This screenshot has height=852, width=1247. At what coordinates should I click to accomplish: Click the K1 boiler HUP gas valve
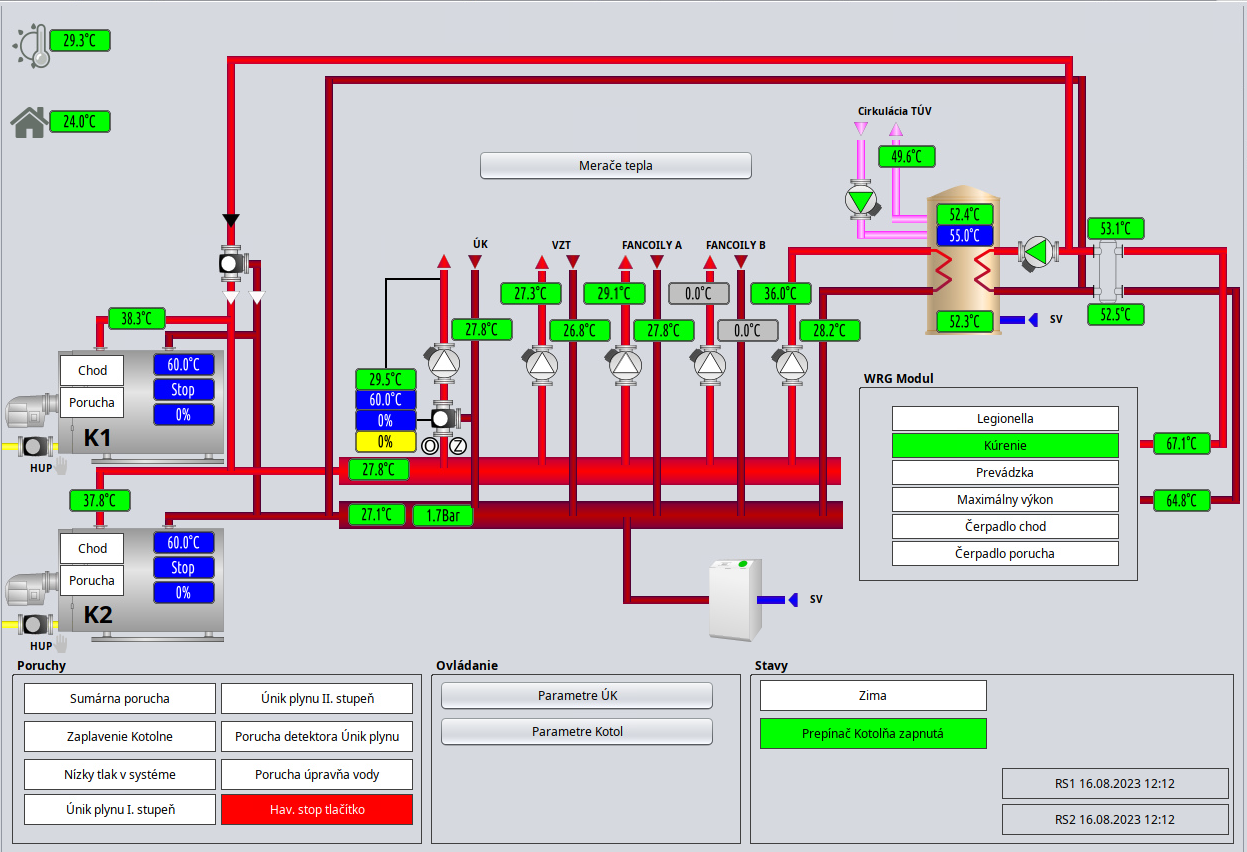pos(36,446)
